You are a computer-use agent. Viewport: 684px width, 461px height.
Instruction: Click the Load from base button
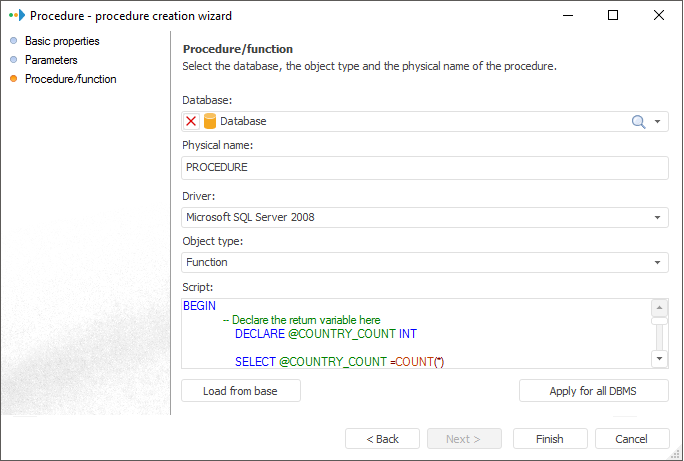240,391
